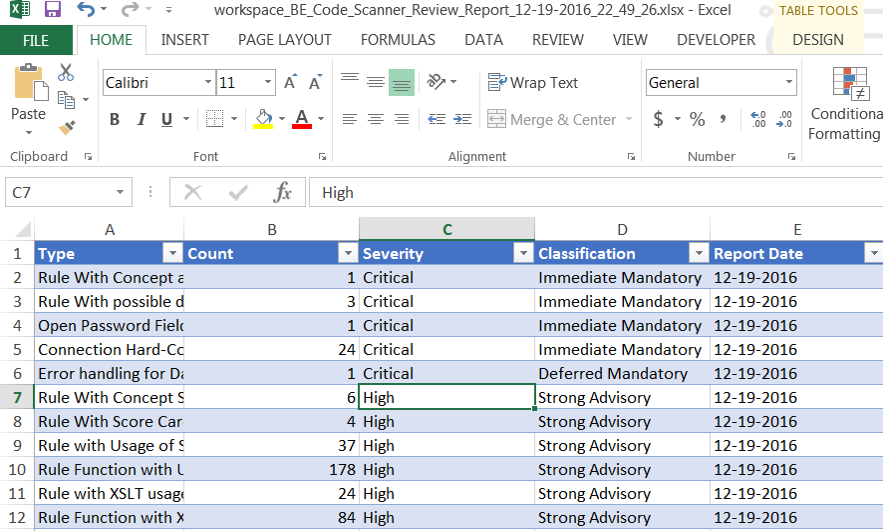Click the Borders icon in Font group
Viewport: 883px width, 531px height.
tap(214, 119)
